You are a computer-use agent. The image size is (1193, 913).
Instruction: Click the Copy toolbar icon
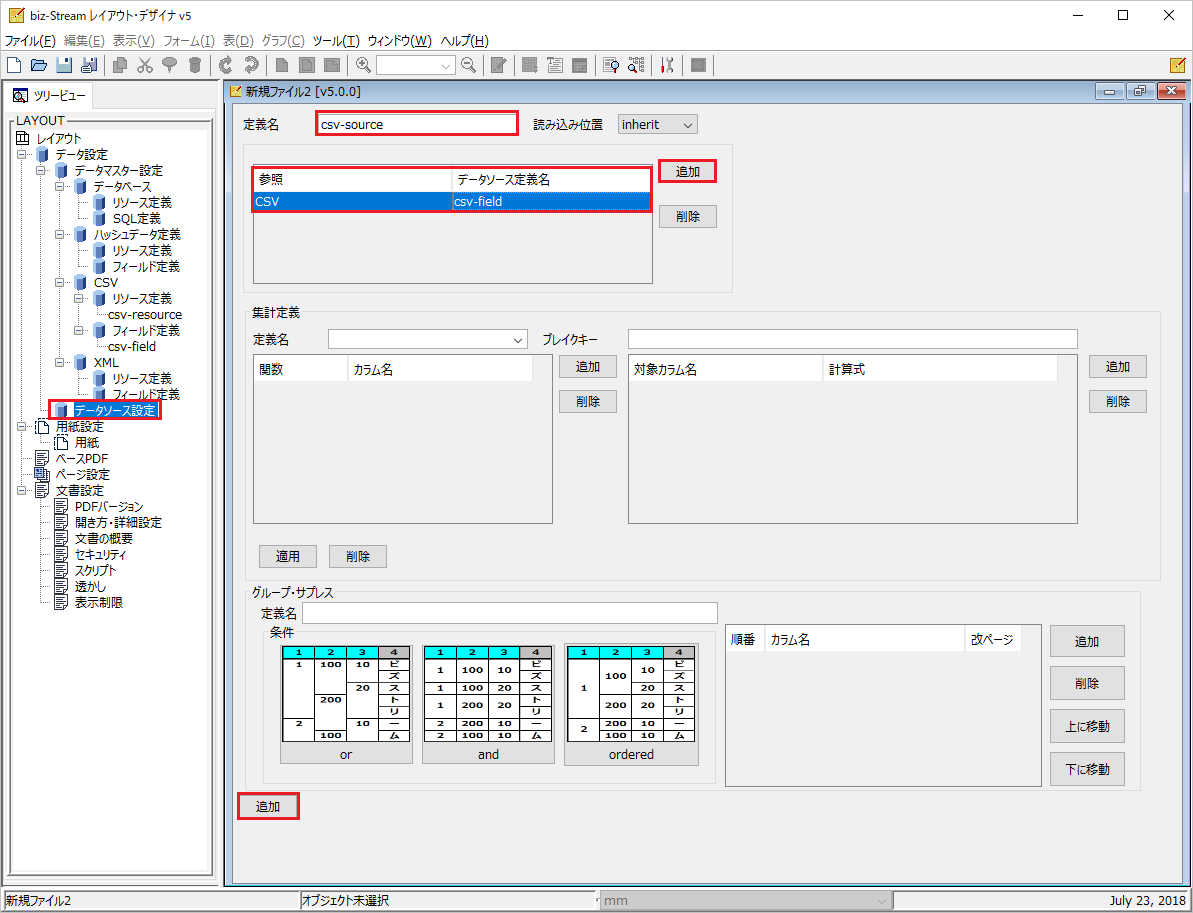click(x=119, y=65)
